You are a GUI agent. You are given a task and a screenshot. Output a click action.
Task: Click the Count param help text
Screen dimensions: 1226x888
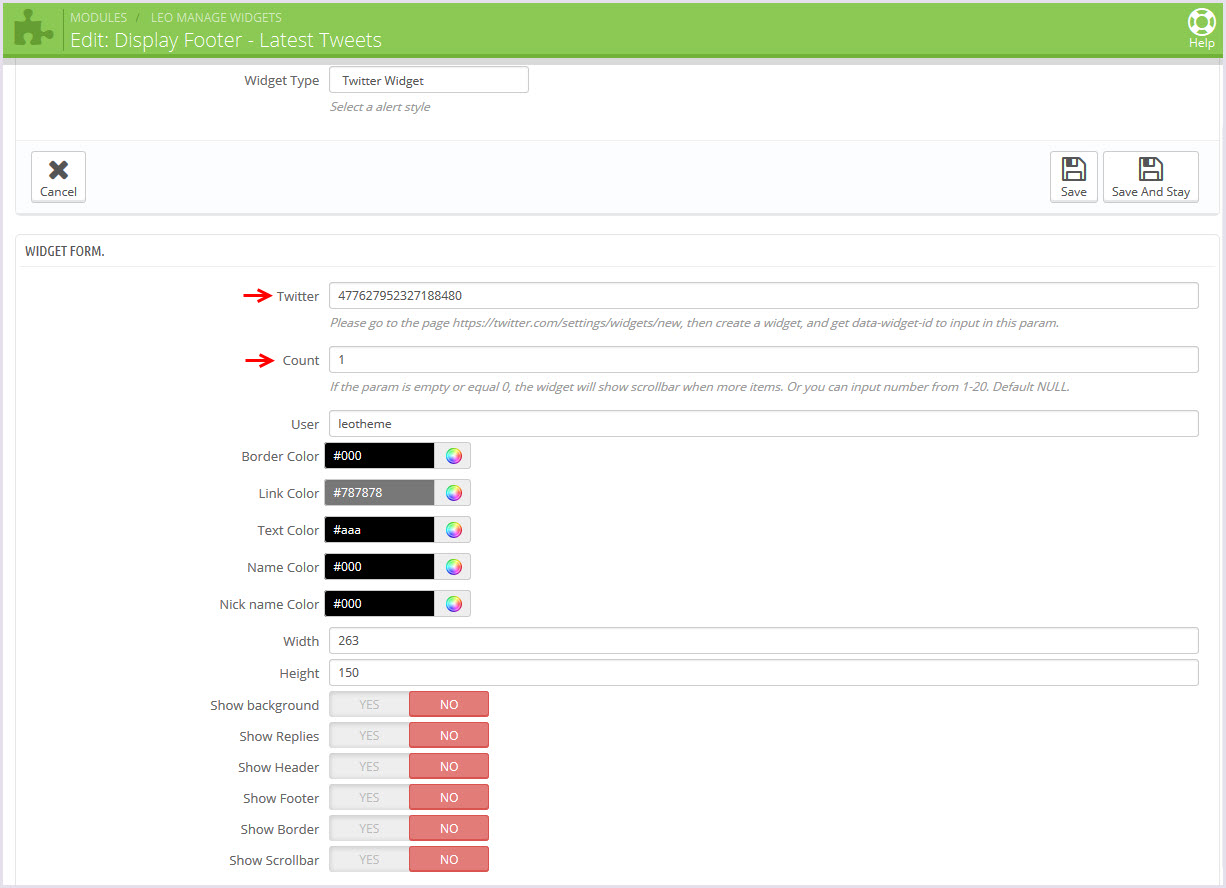[699, 387]
